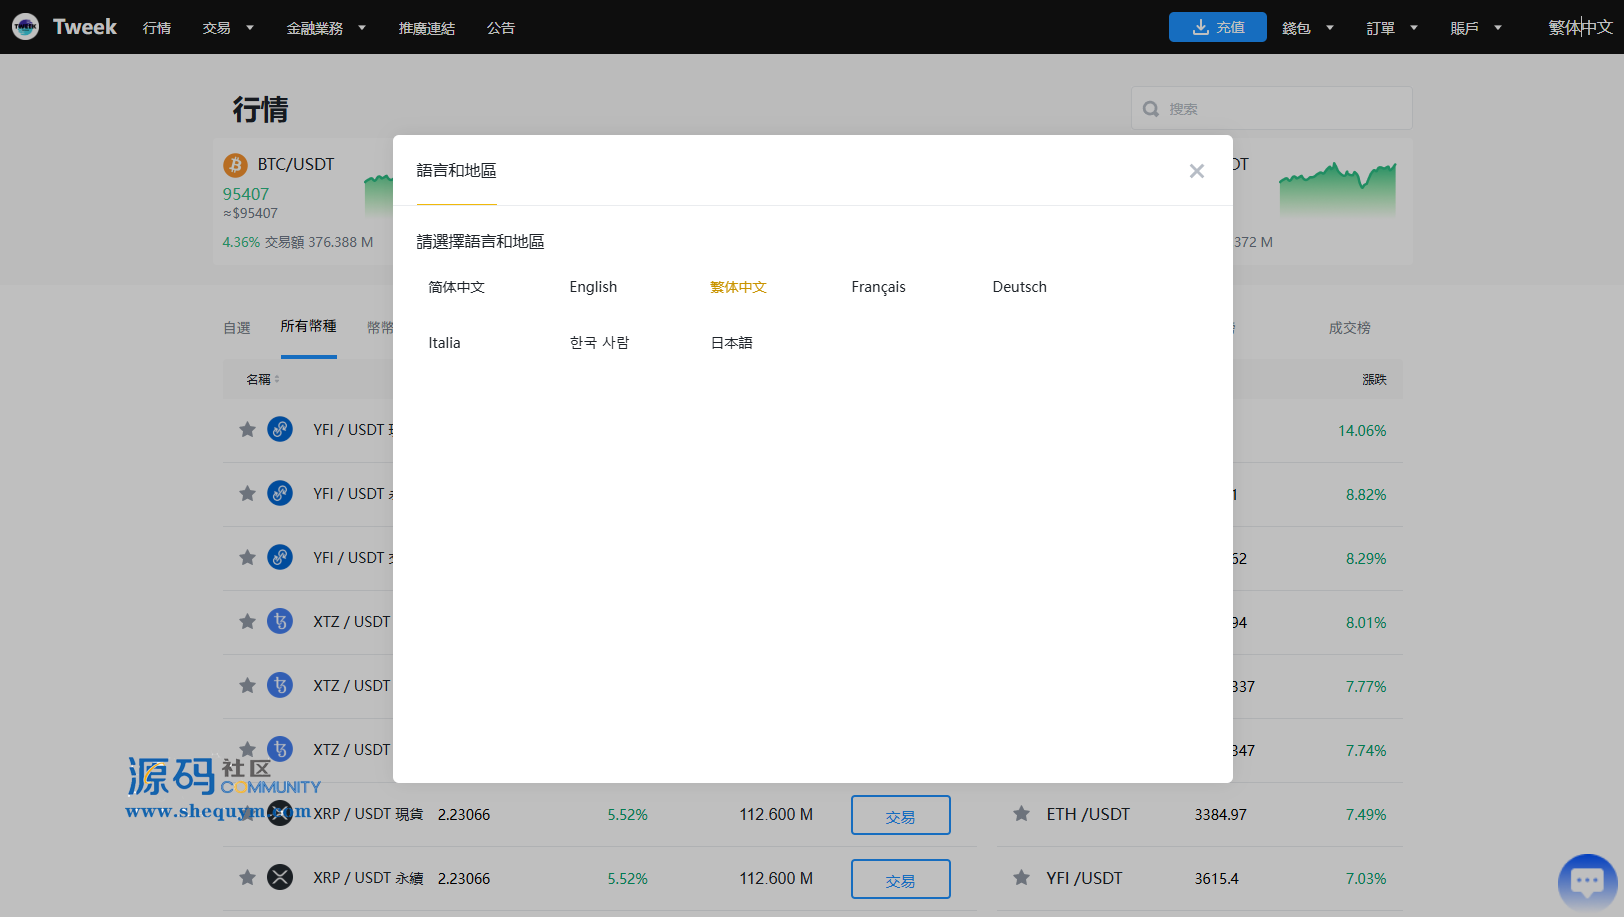Switch to the 自選 tab

[x=237, y=328]
